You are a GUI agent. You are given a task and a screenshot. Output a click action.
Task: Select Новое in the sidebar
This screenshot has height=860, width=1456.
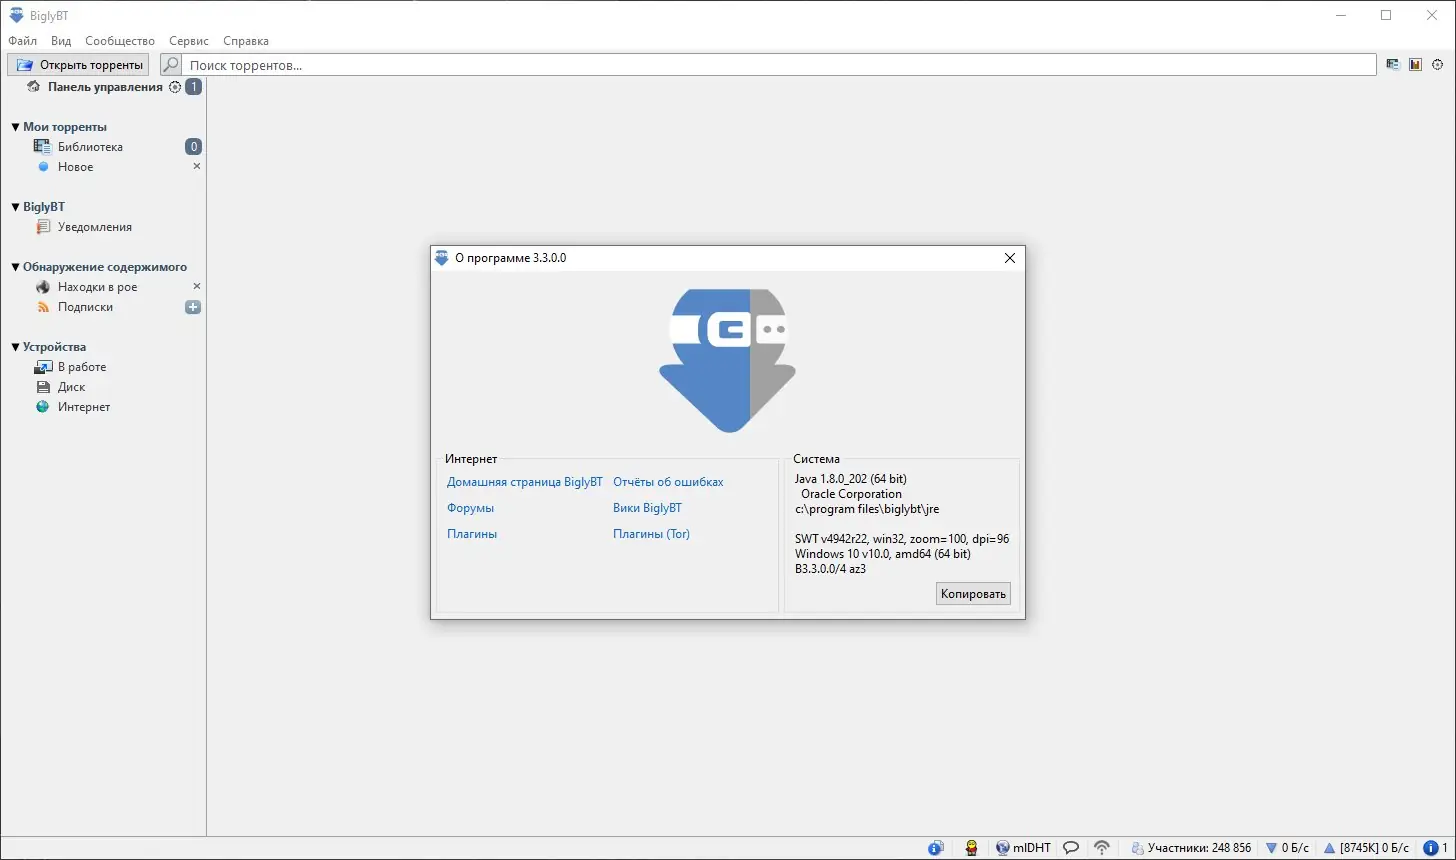click(x=76, y=167)
